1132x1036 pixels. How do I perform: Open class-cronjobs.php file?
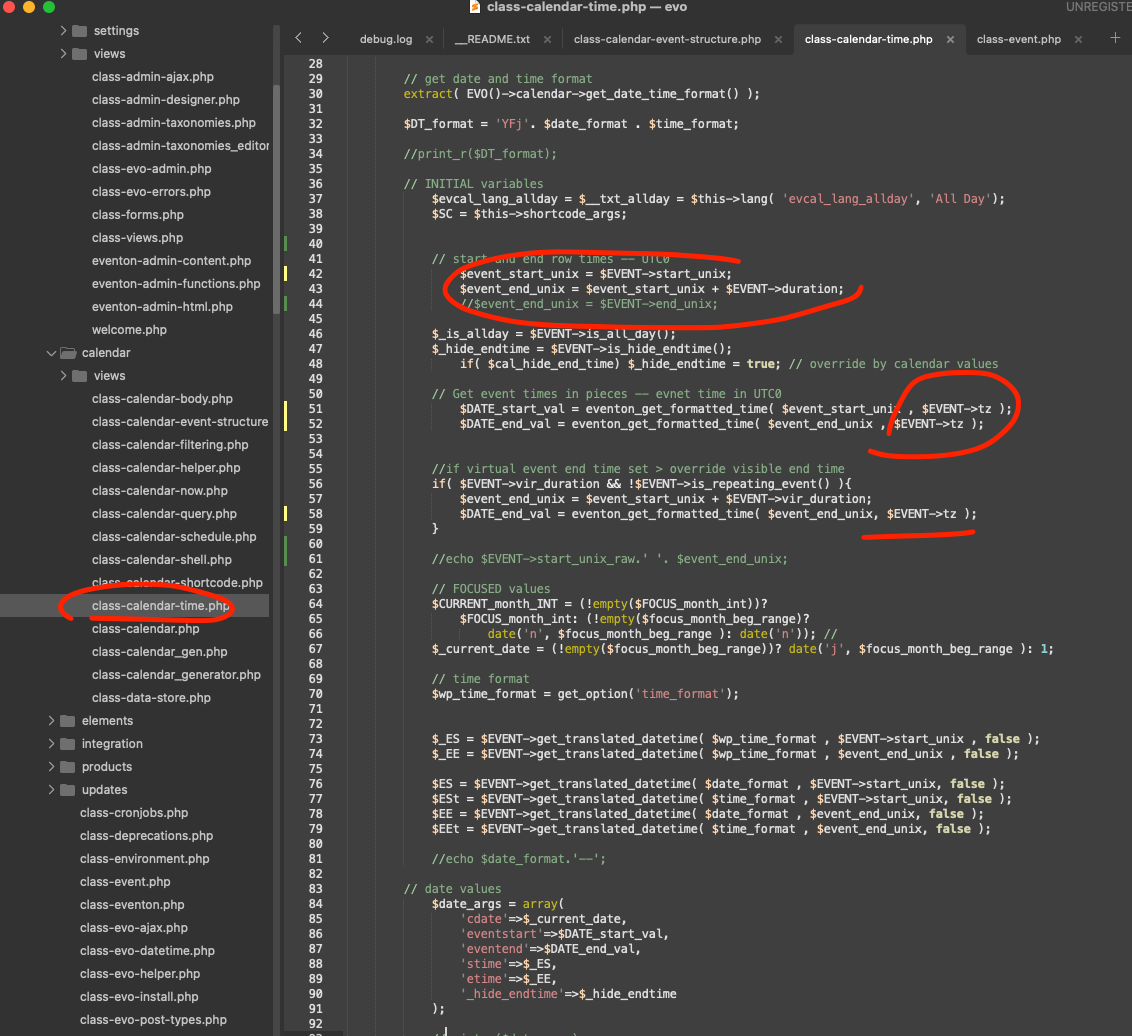tap(134, 813)
